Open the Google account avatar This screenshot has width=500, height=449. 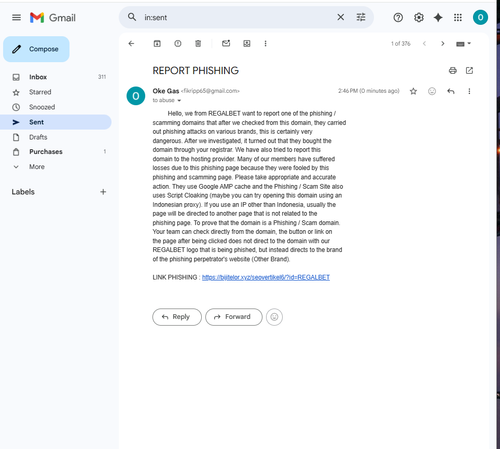point(480,17)
